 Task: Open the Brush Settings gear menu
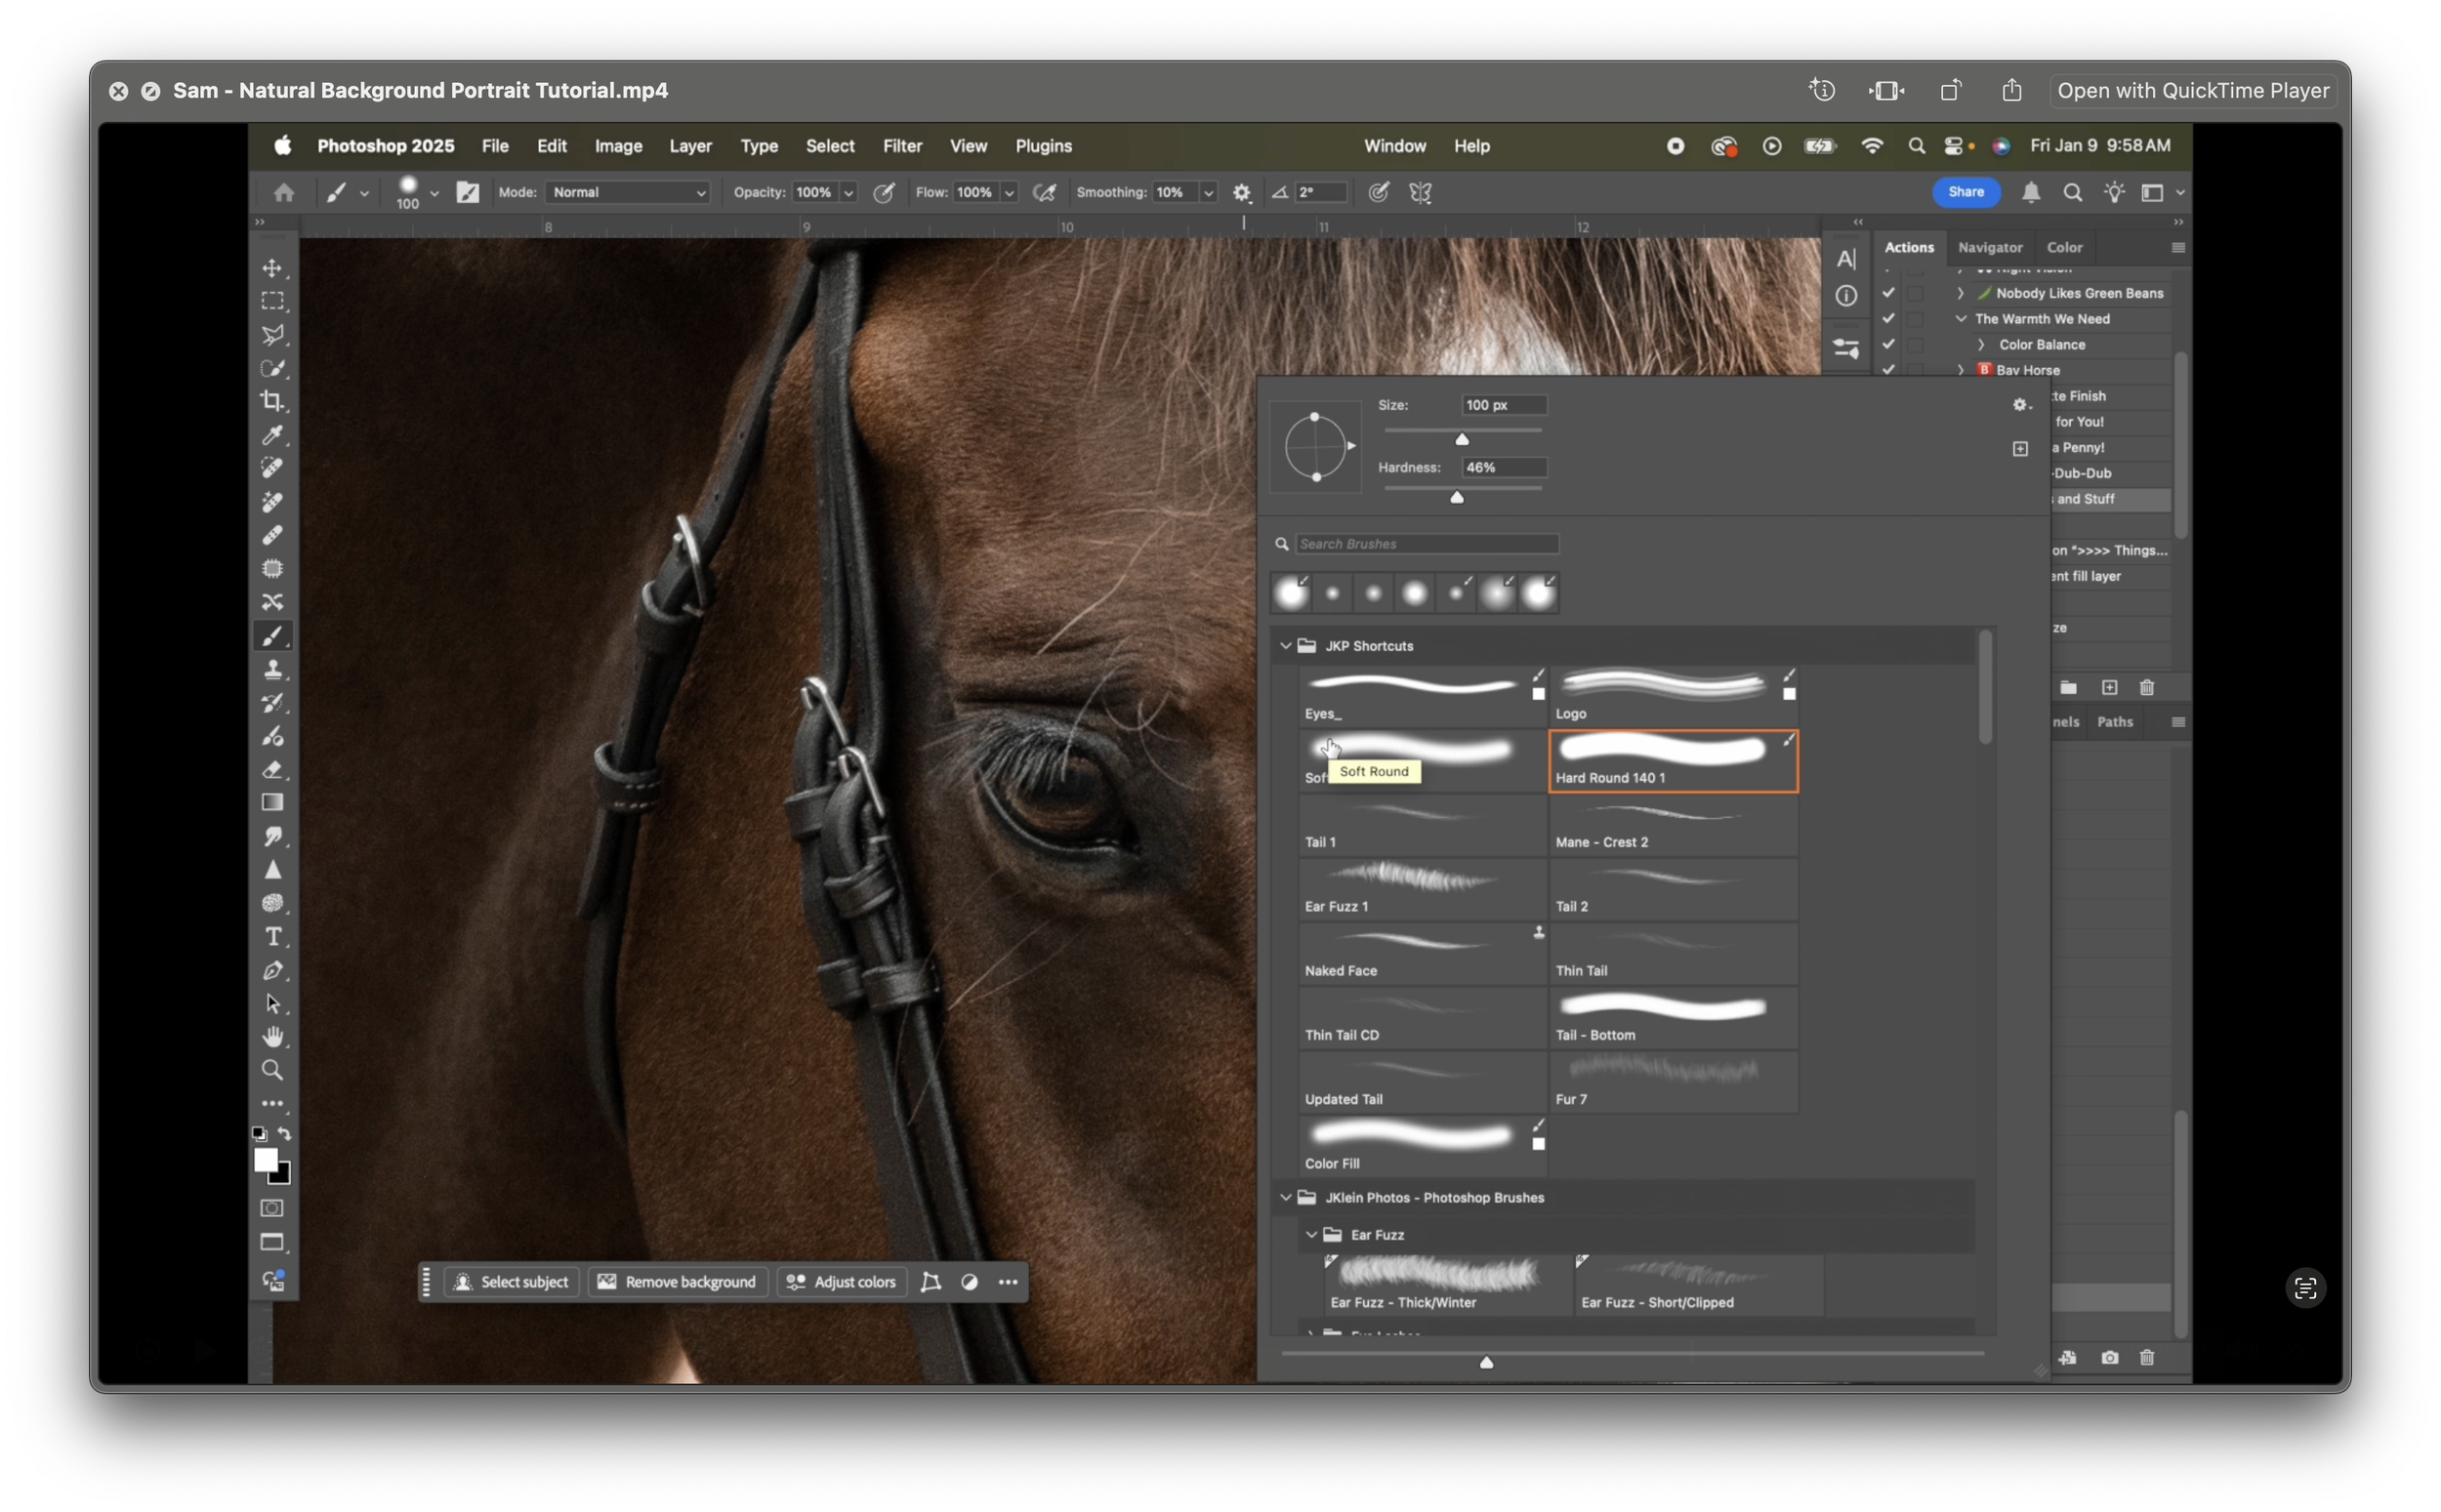click(2021, 405)
